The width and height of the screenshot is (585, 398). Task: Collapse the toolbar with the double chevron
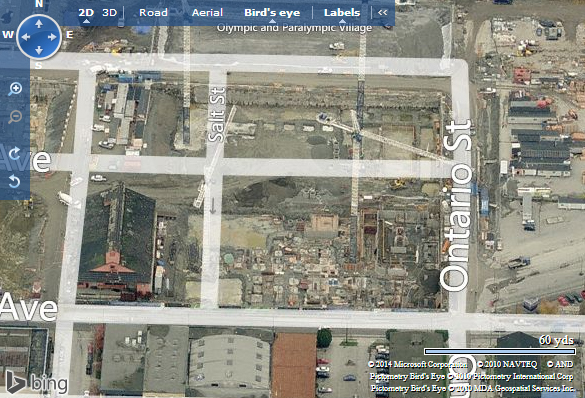coord(382,13)
